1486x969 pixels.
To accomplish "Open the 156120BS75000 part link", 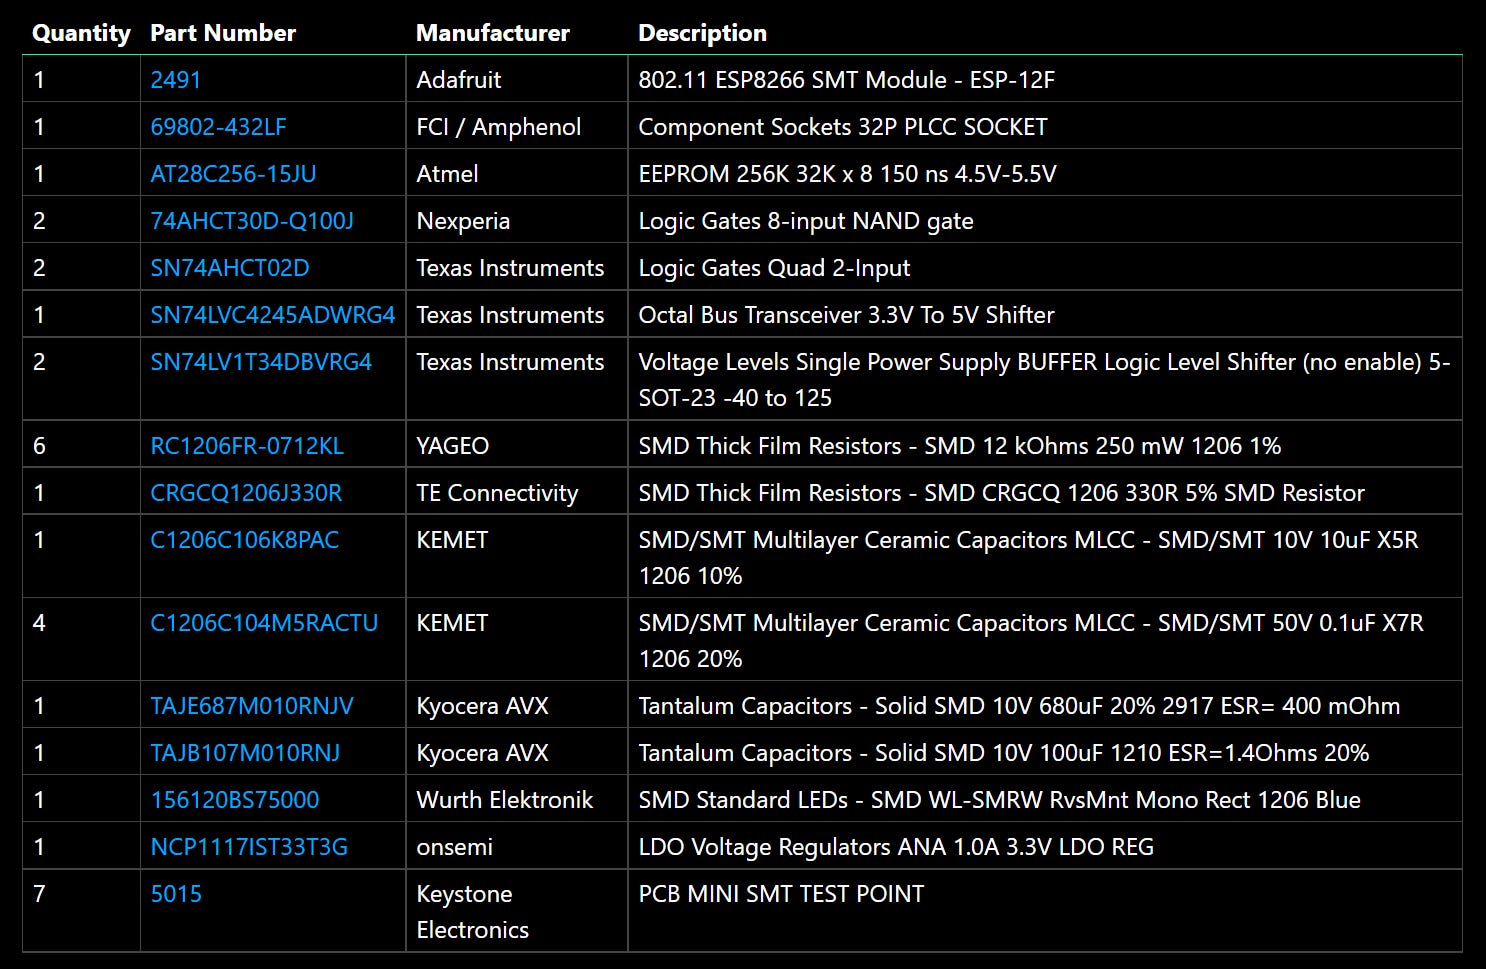I will (235, 800).
